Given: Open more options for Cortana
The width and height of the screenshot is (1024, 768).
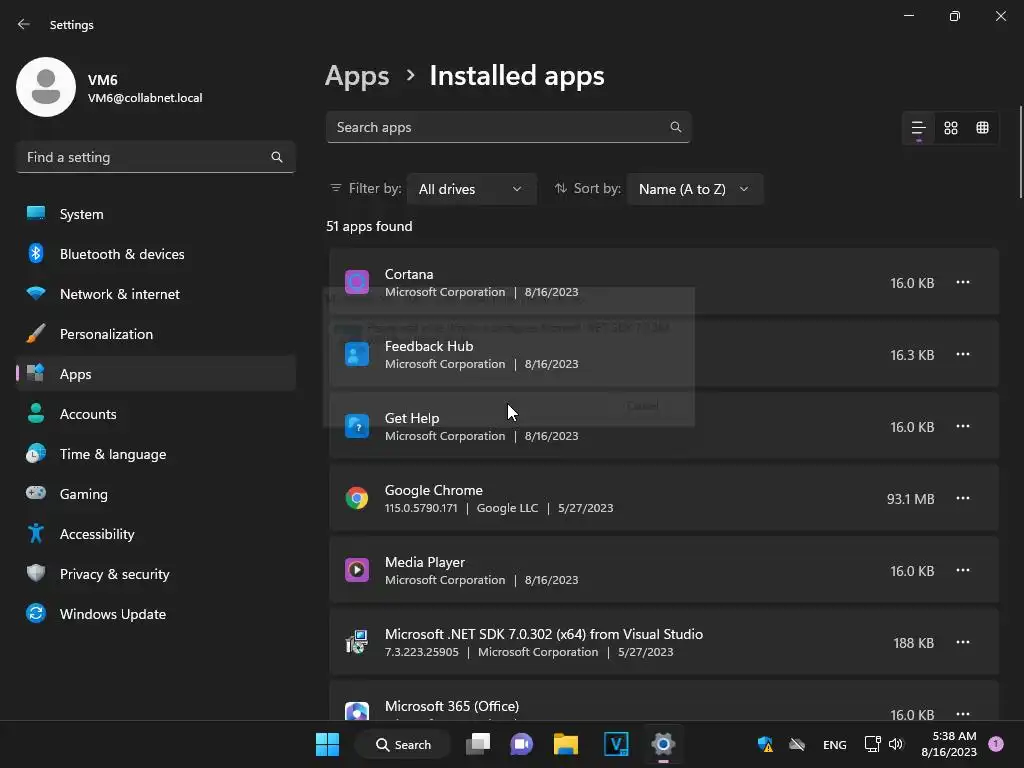Looking at the screenshot, I should (x=963, y=282).
